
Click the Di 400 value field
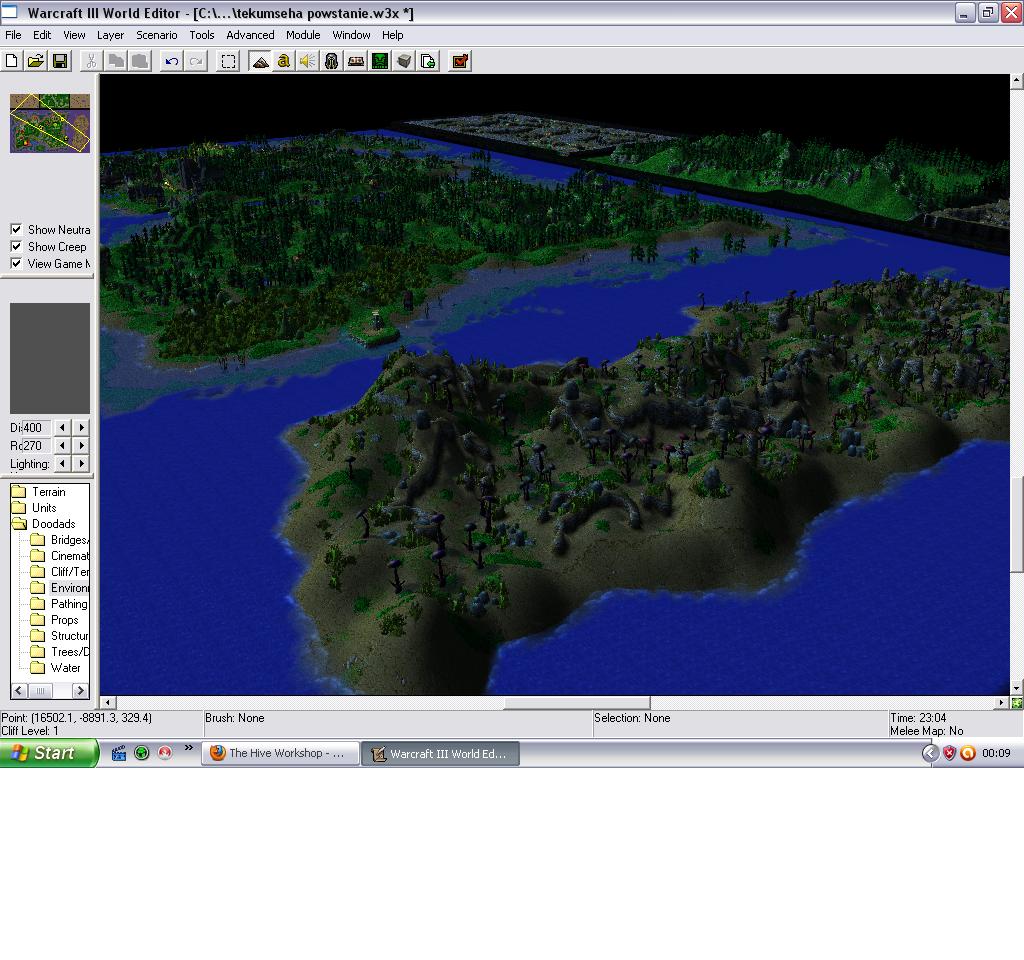click(35, 427)
